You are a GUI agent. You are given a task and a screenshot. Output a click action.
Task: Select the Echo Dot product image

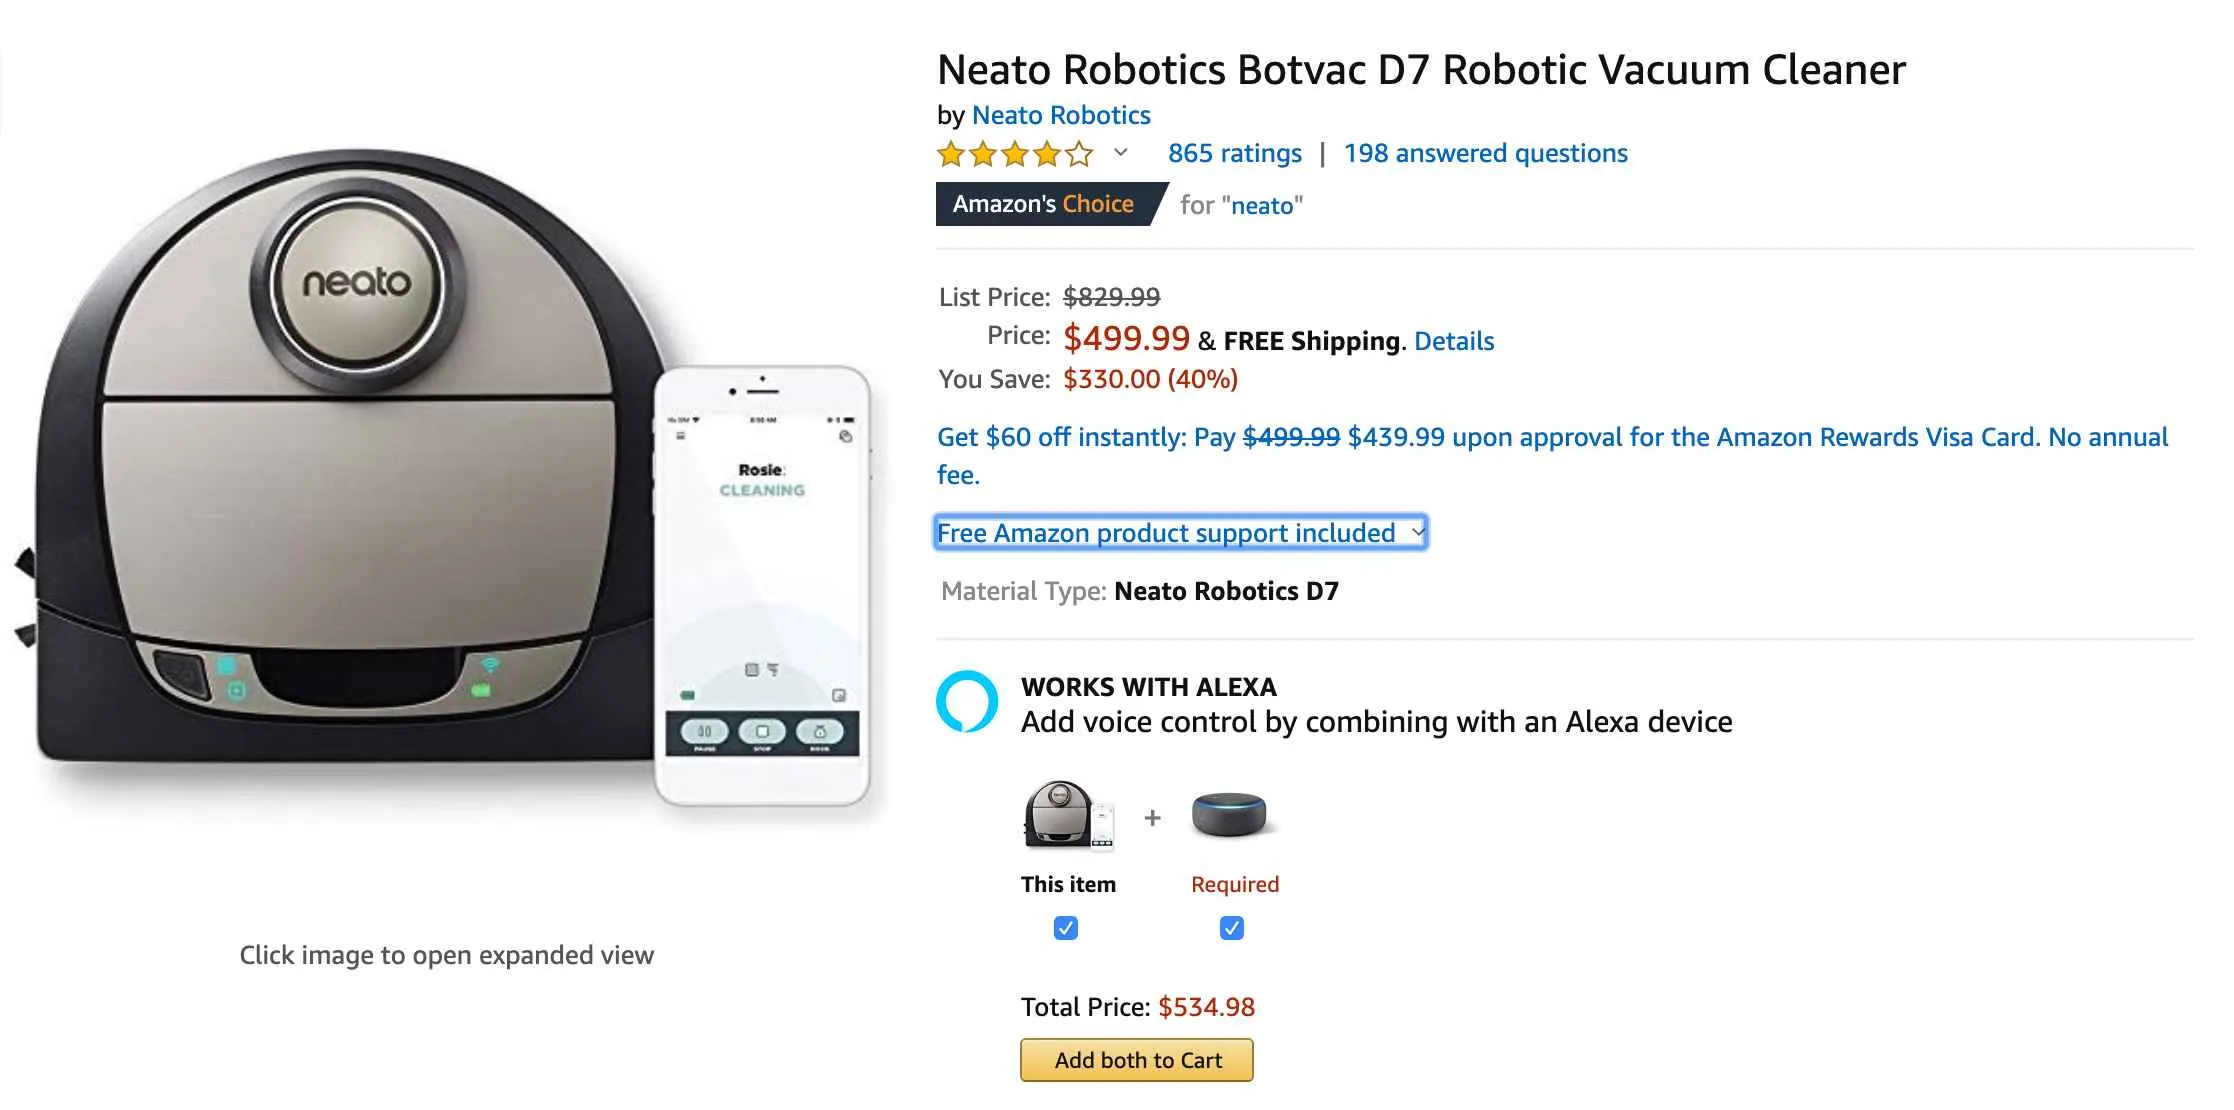[x=1229, y=815]
